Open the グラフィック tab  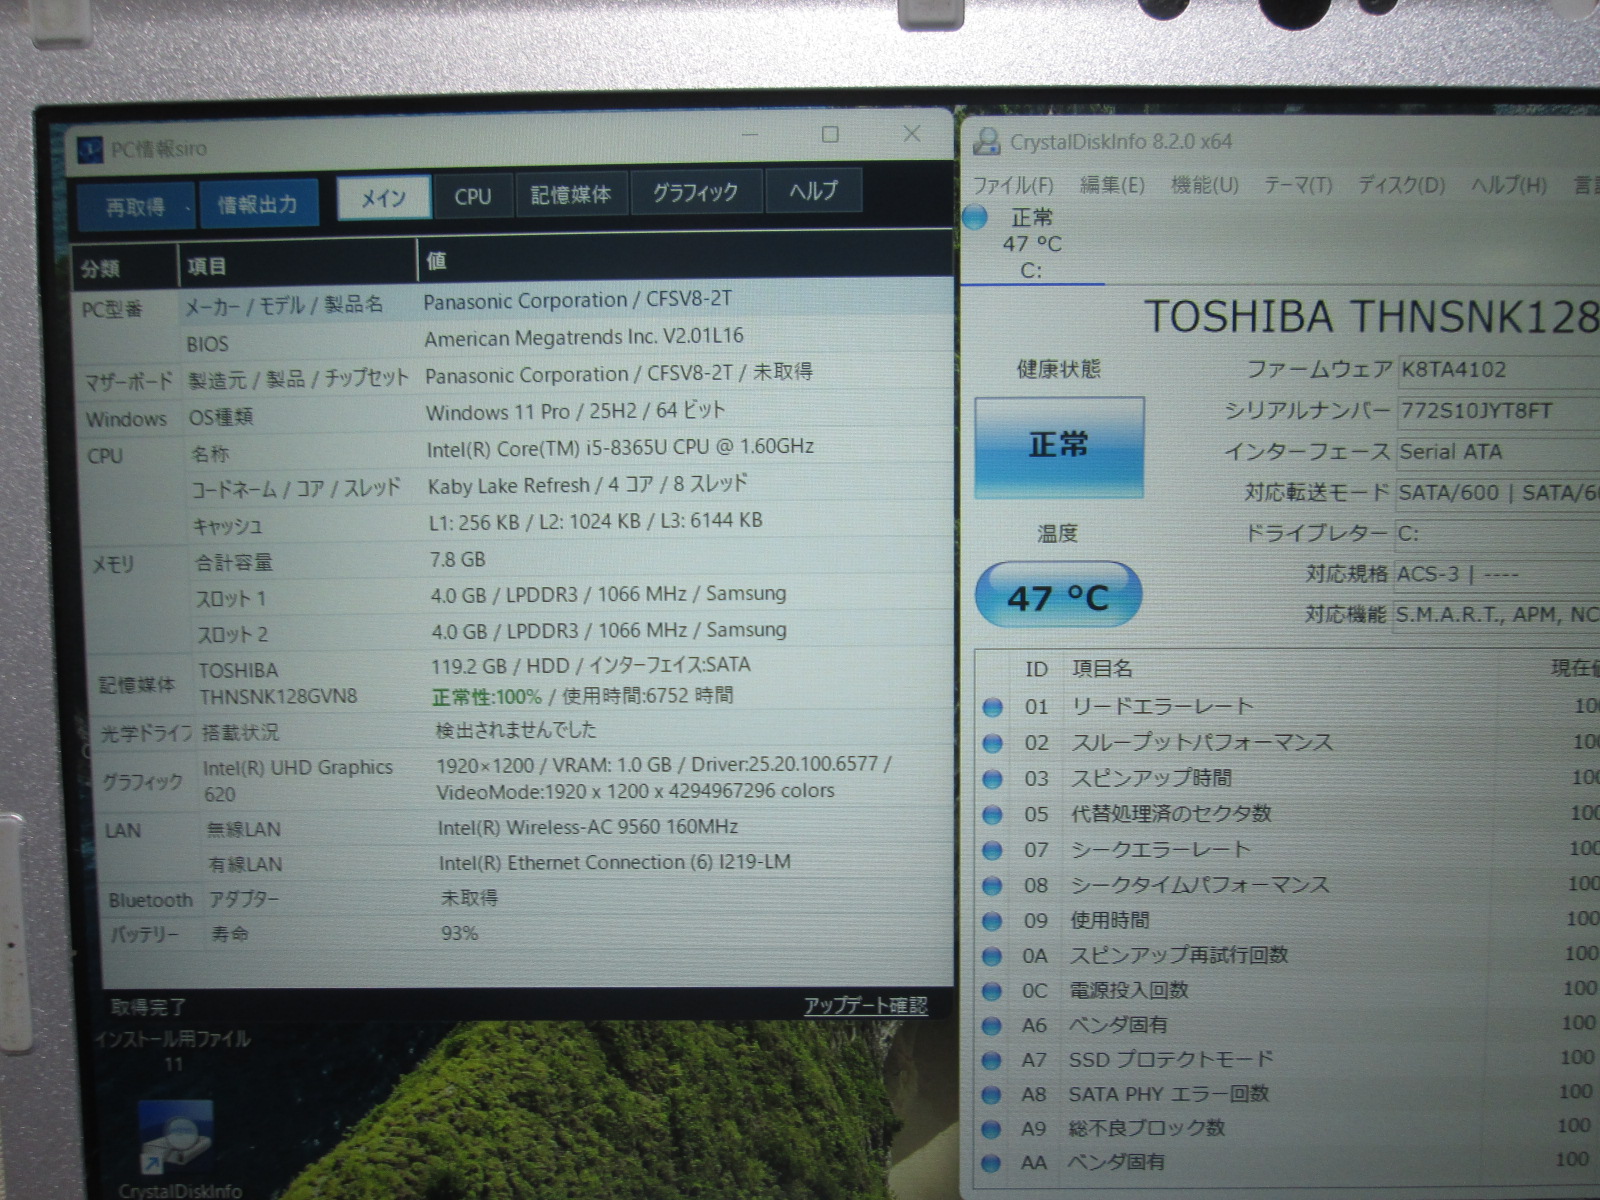[x=696, y=191]
